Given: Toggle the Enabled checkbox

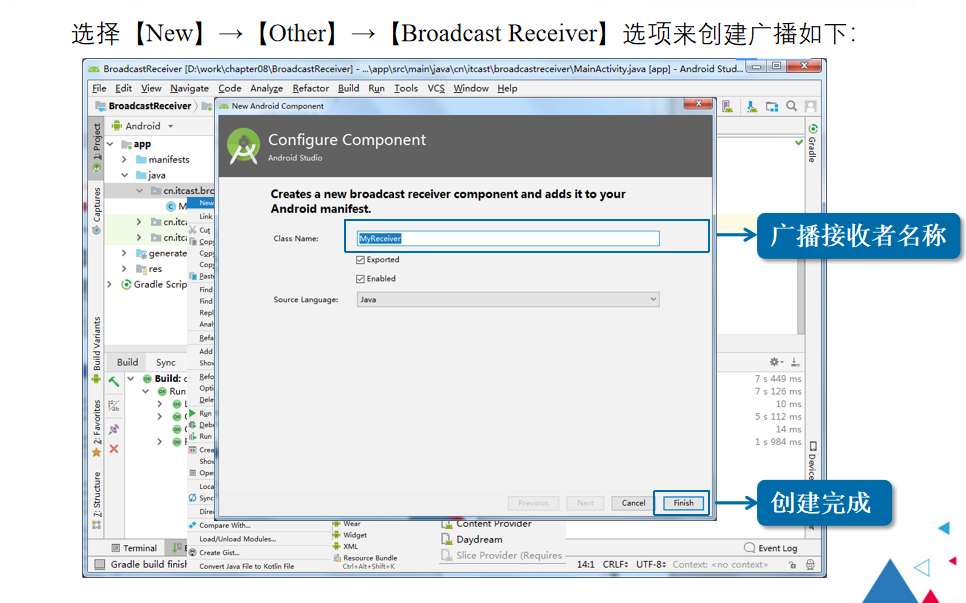Looking at the screenshot, I should point(360,279).
